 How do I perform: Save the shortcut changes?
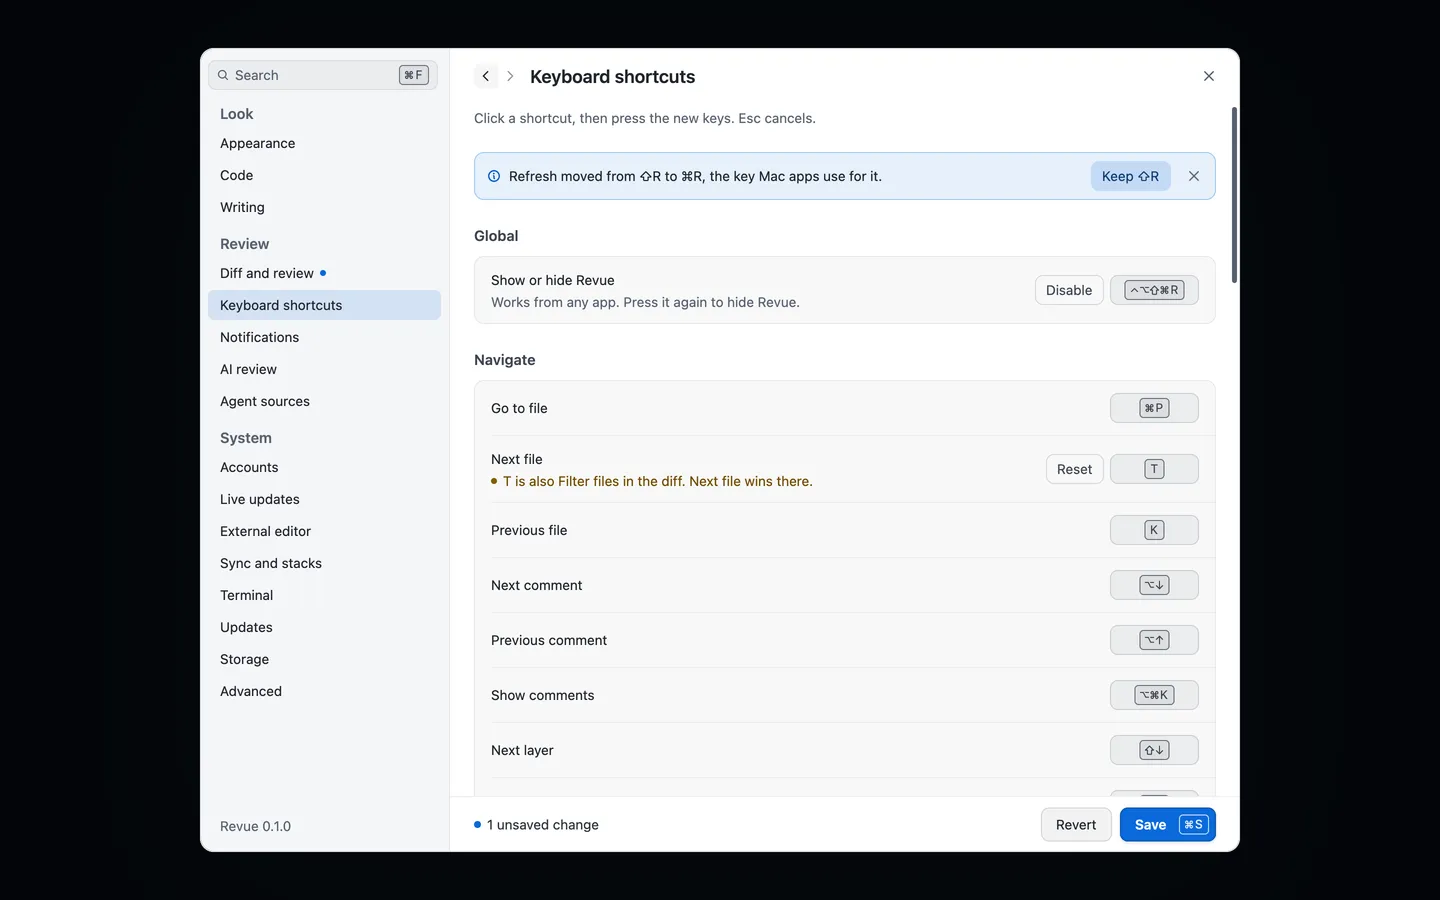tap(1168, 825)
